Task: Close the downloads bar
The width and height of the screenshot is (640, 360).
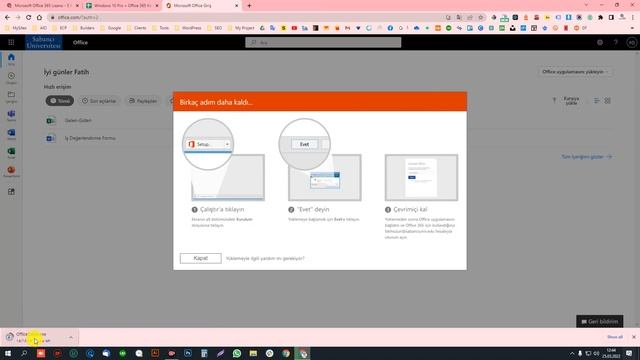Action: tap(633, 337)
